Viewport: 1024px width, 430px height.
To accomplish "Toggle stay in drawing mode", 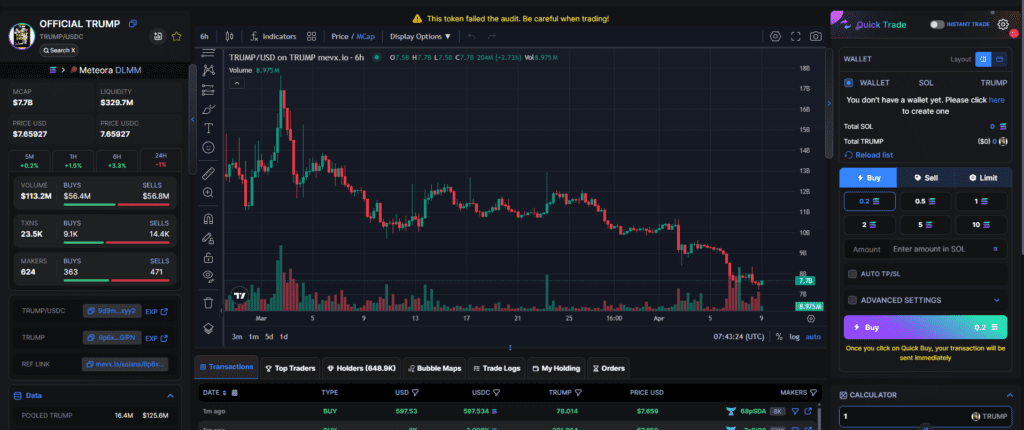I will pyautogui.click(x=208, y=238).
